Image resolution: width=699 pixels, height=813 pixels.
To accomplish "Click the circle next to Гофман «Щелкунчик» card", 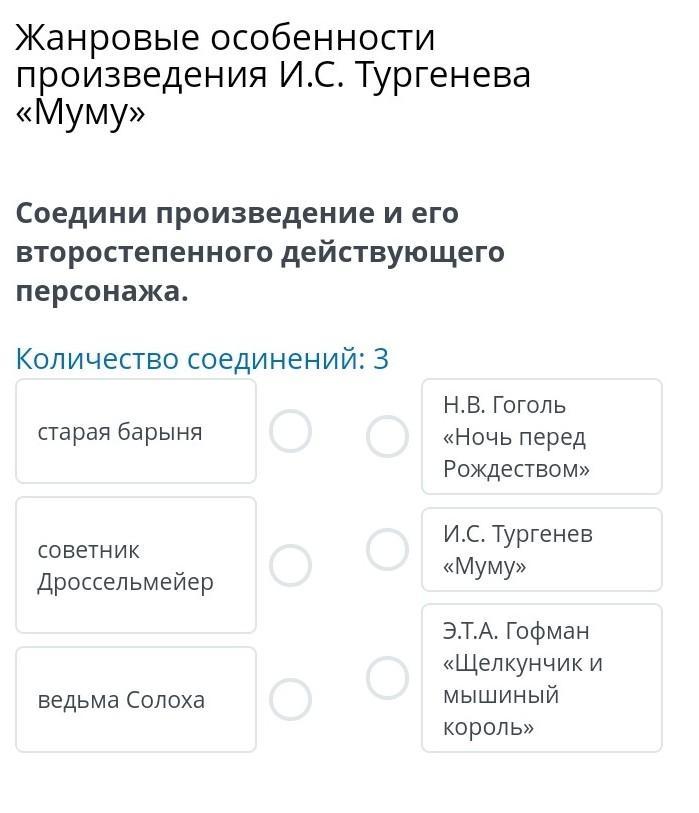I will [x=387, y=677].
